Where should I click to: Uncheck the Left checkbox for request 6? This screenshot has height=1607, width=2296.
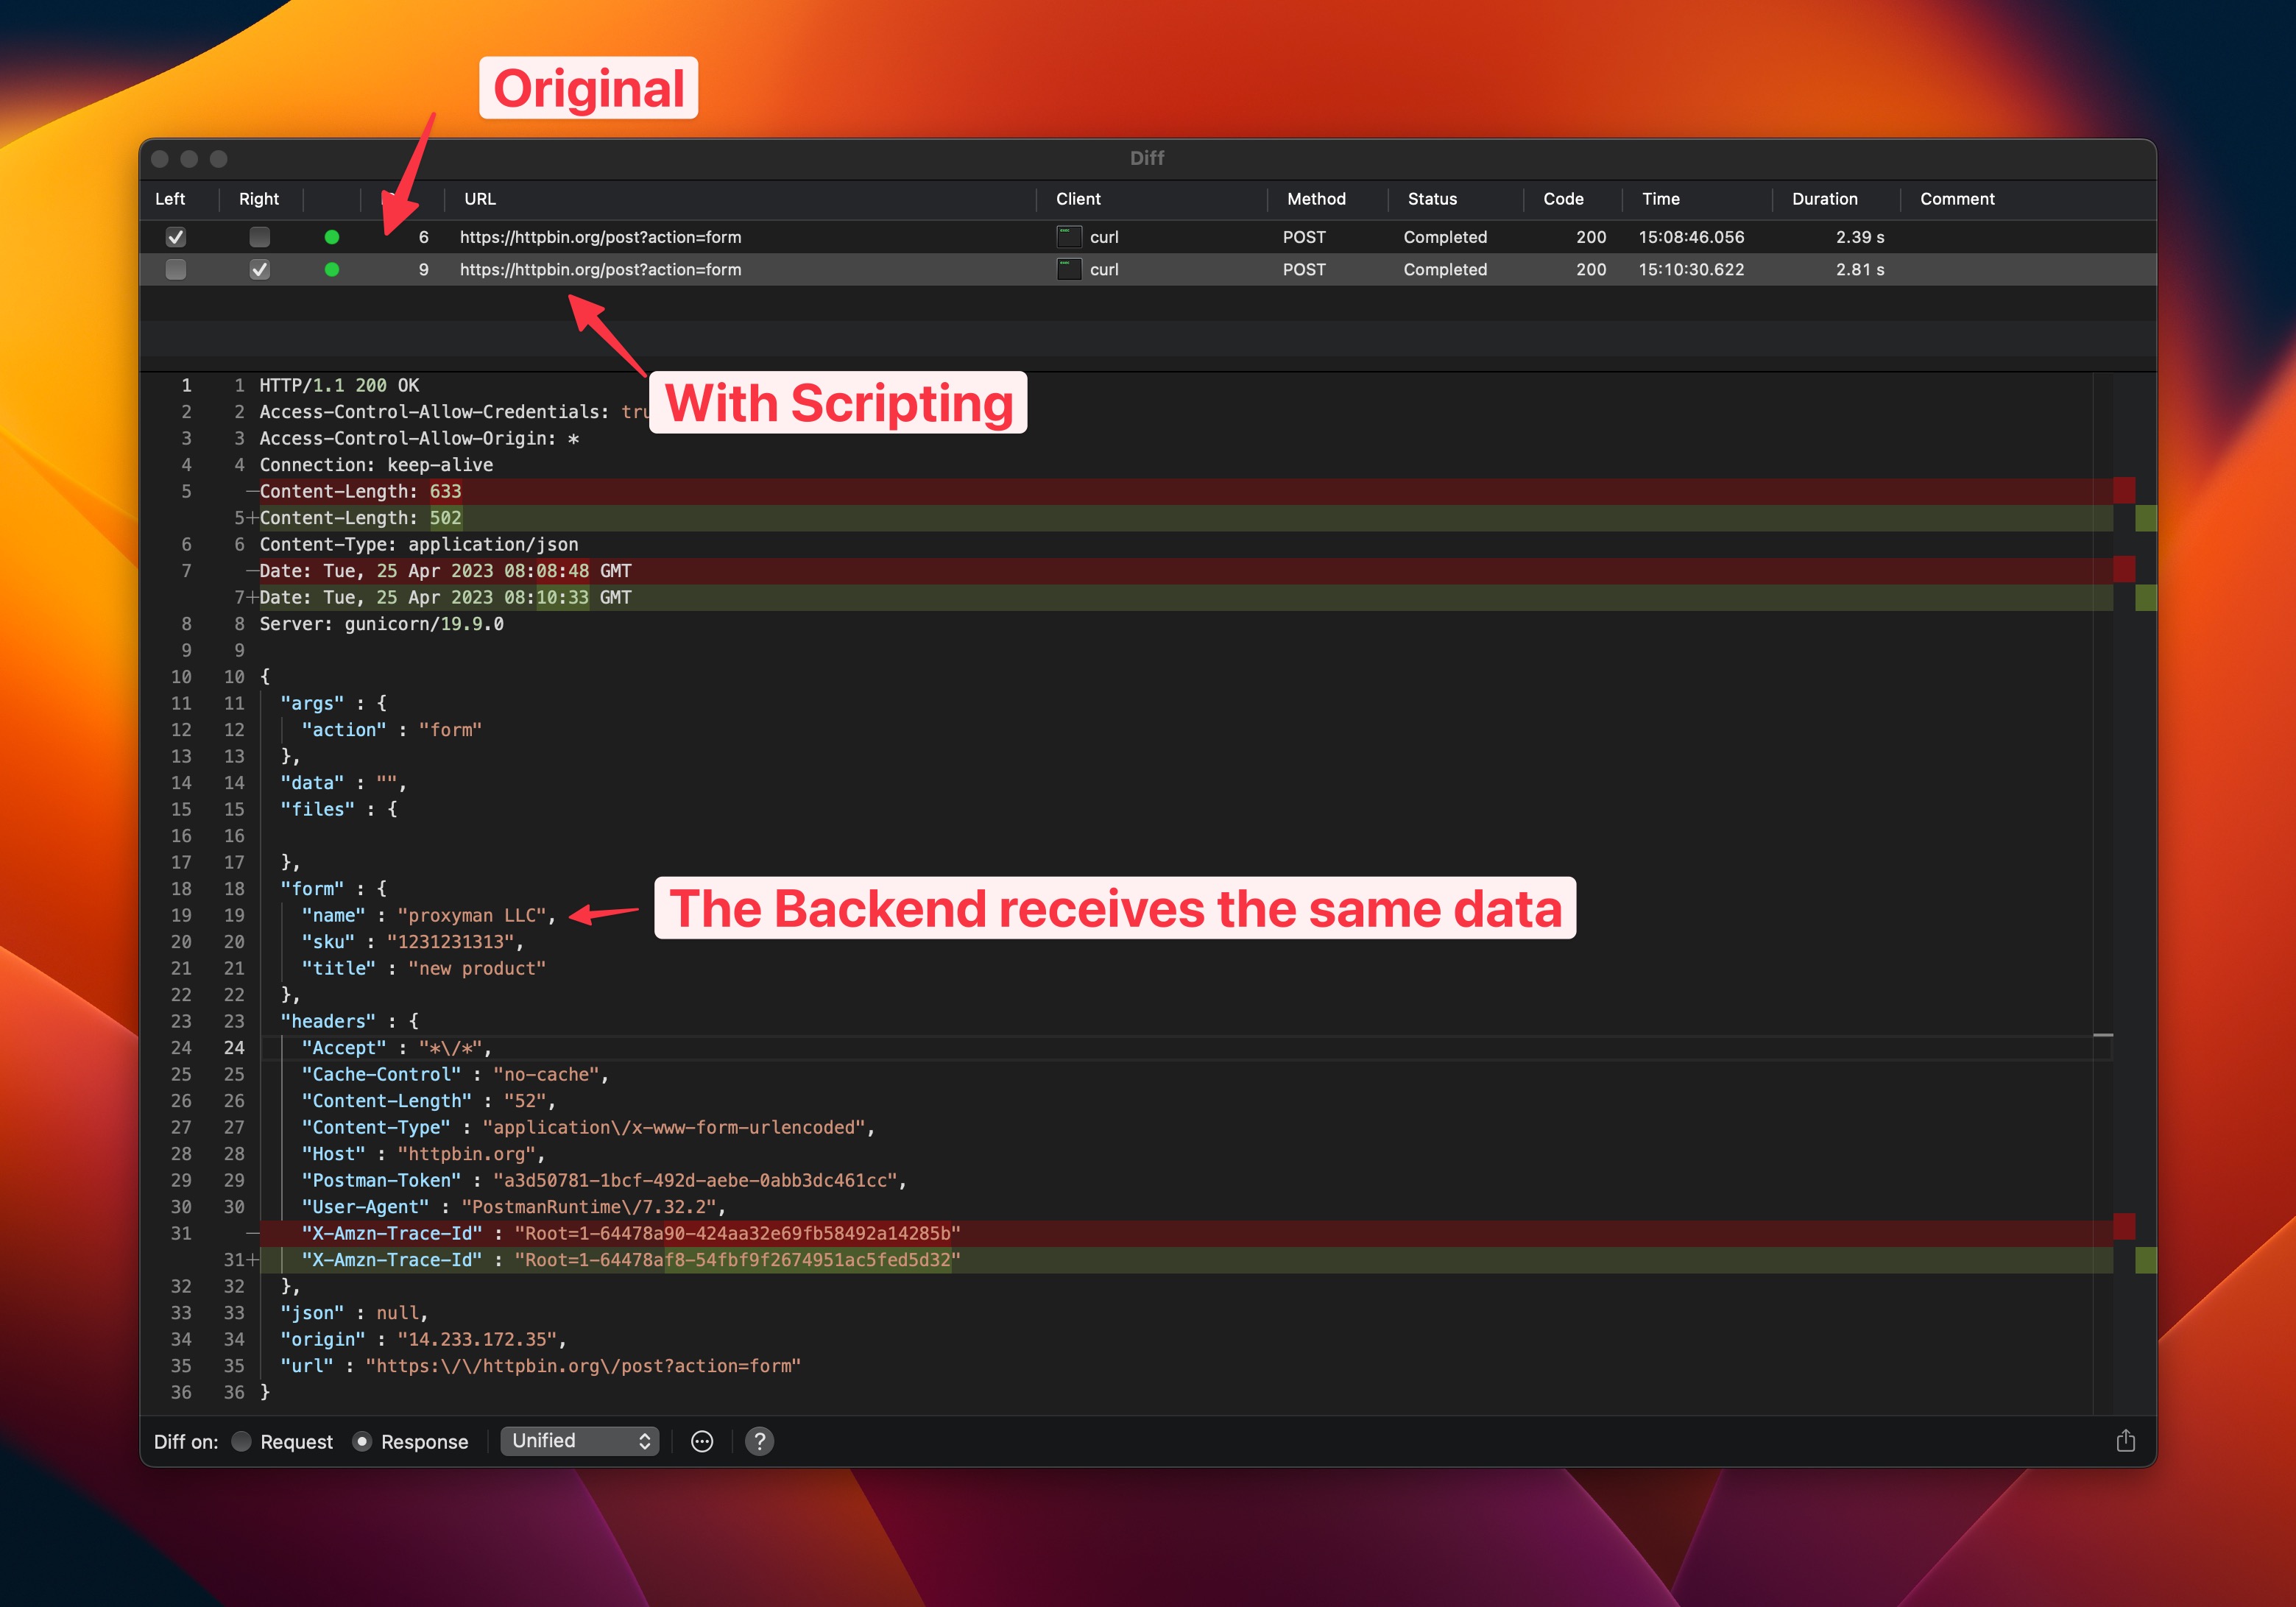pyautogui.click(x=175, y=237)
